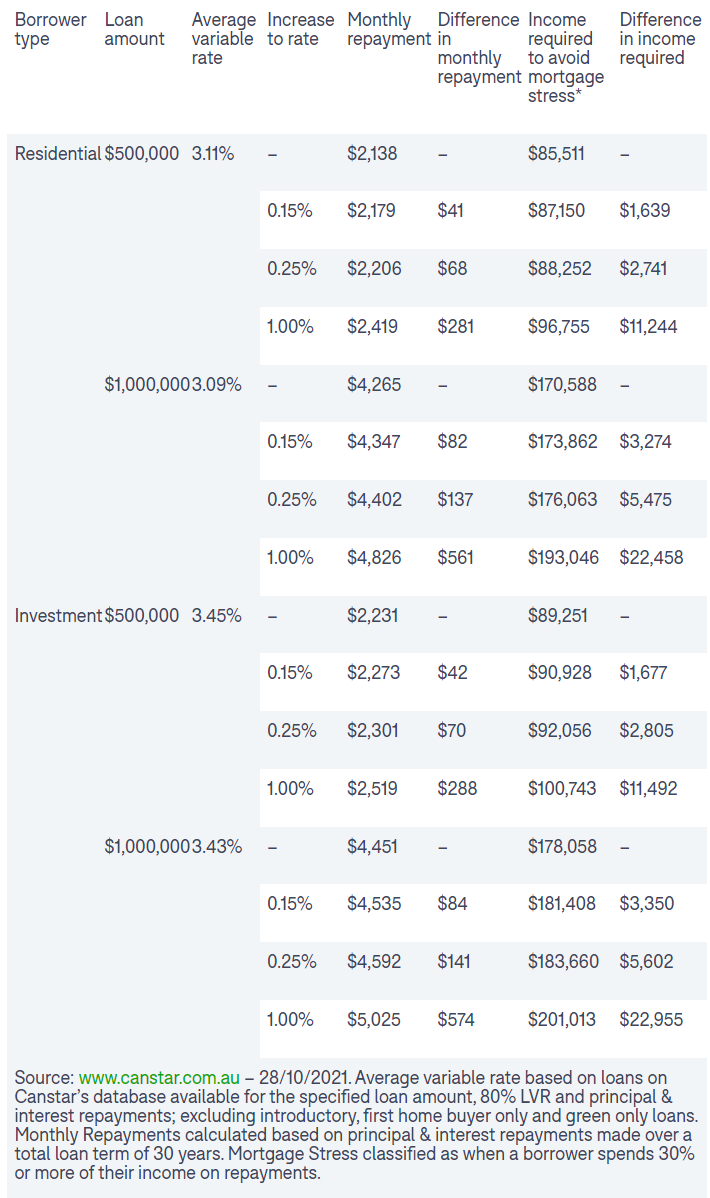Select the $85,511 income required cell
Viewport: 710px width, 1198px height.
click(x=556, y=154)
